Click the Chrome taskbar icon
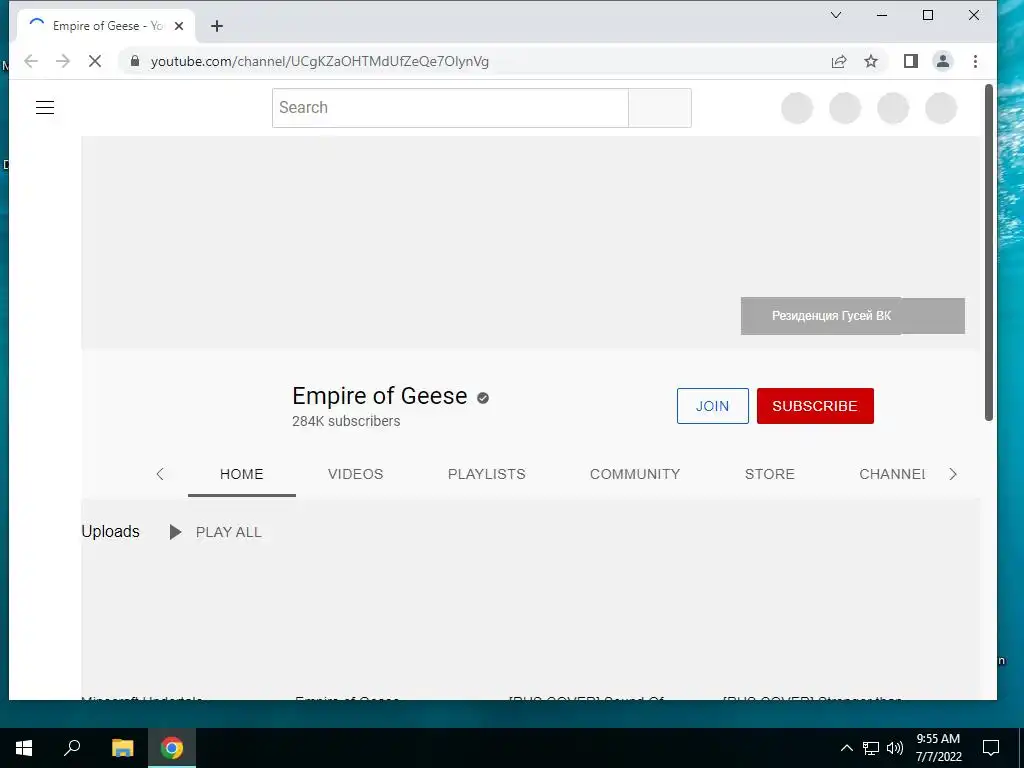 [x=172, y=748]
